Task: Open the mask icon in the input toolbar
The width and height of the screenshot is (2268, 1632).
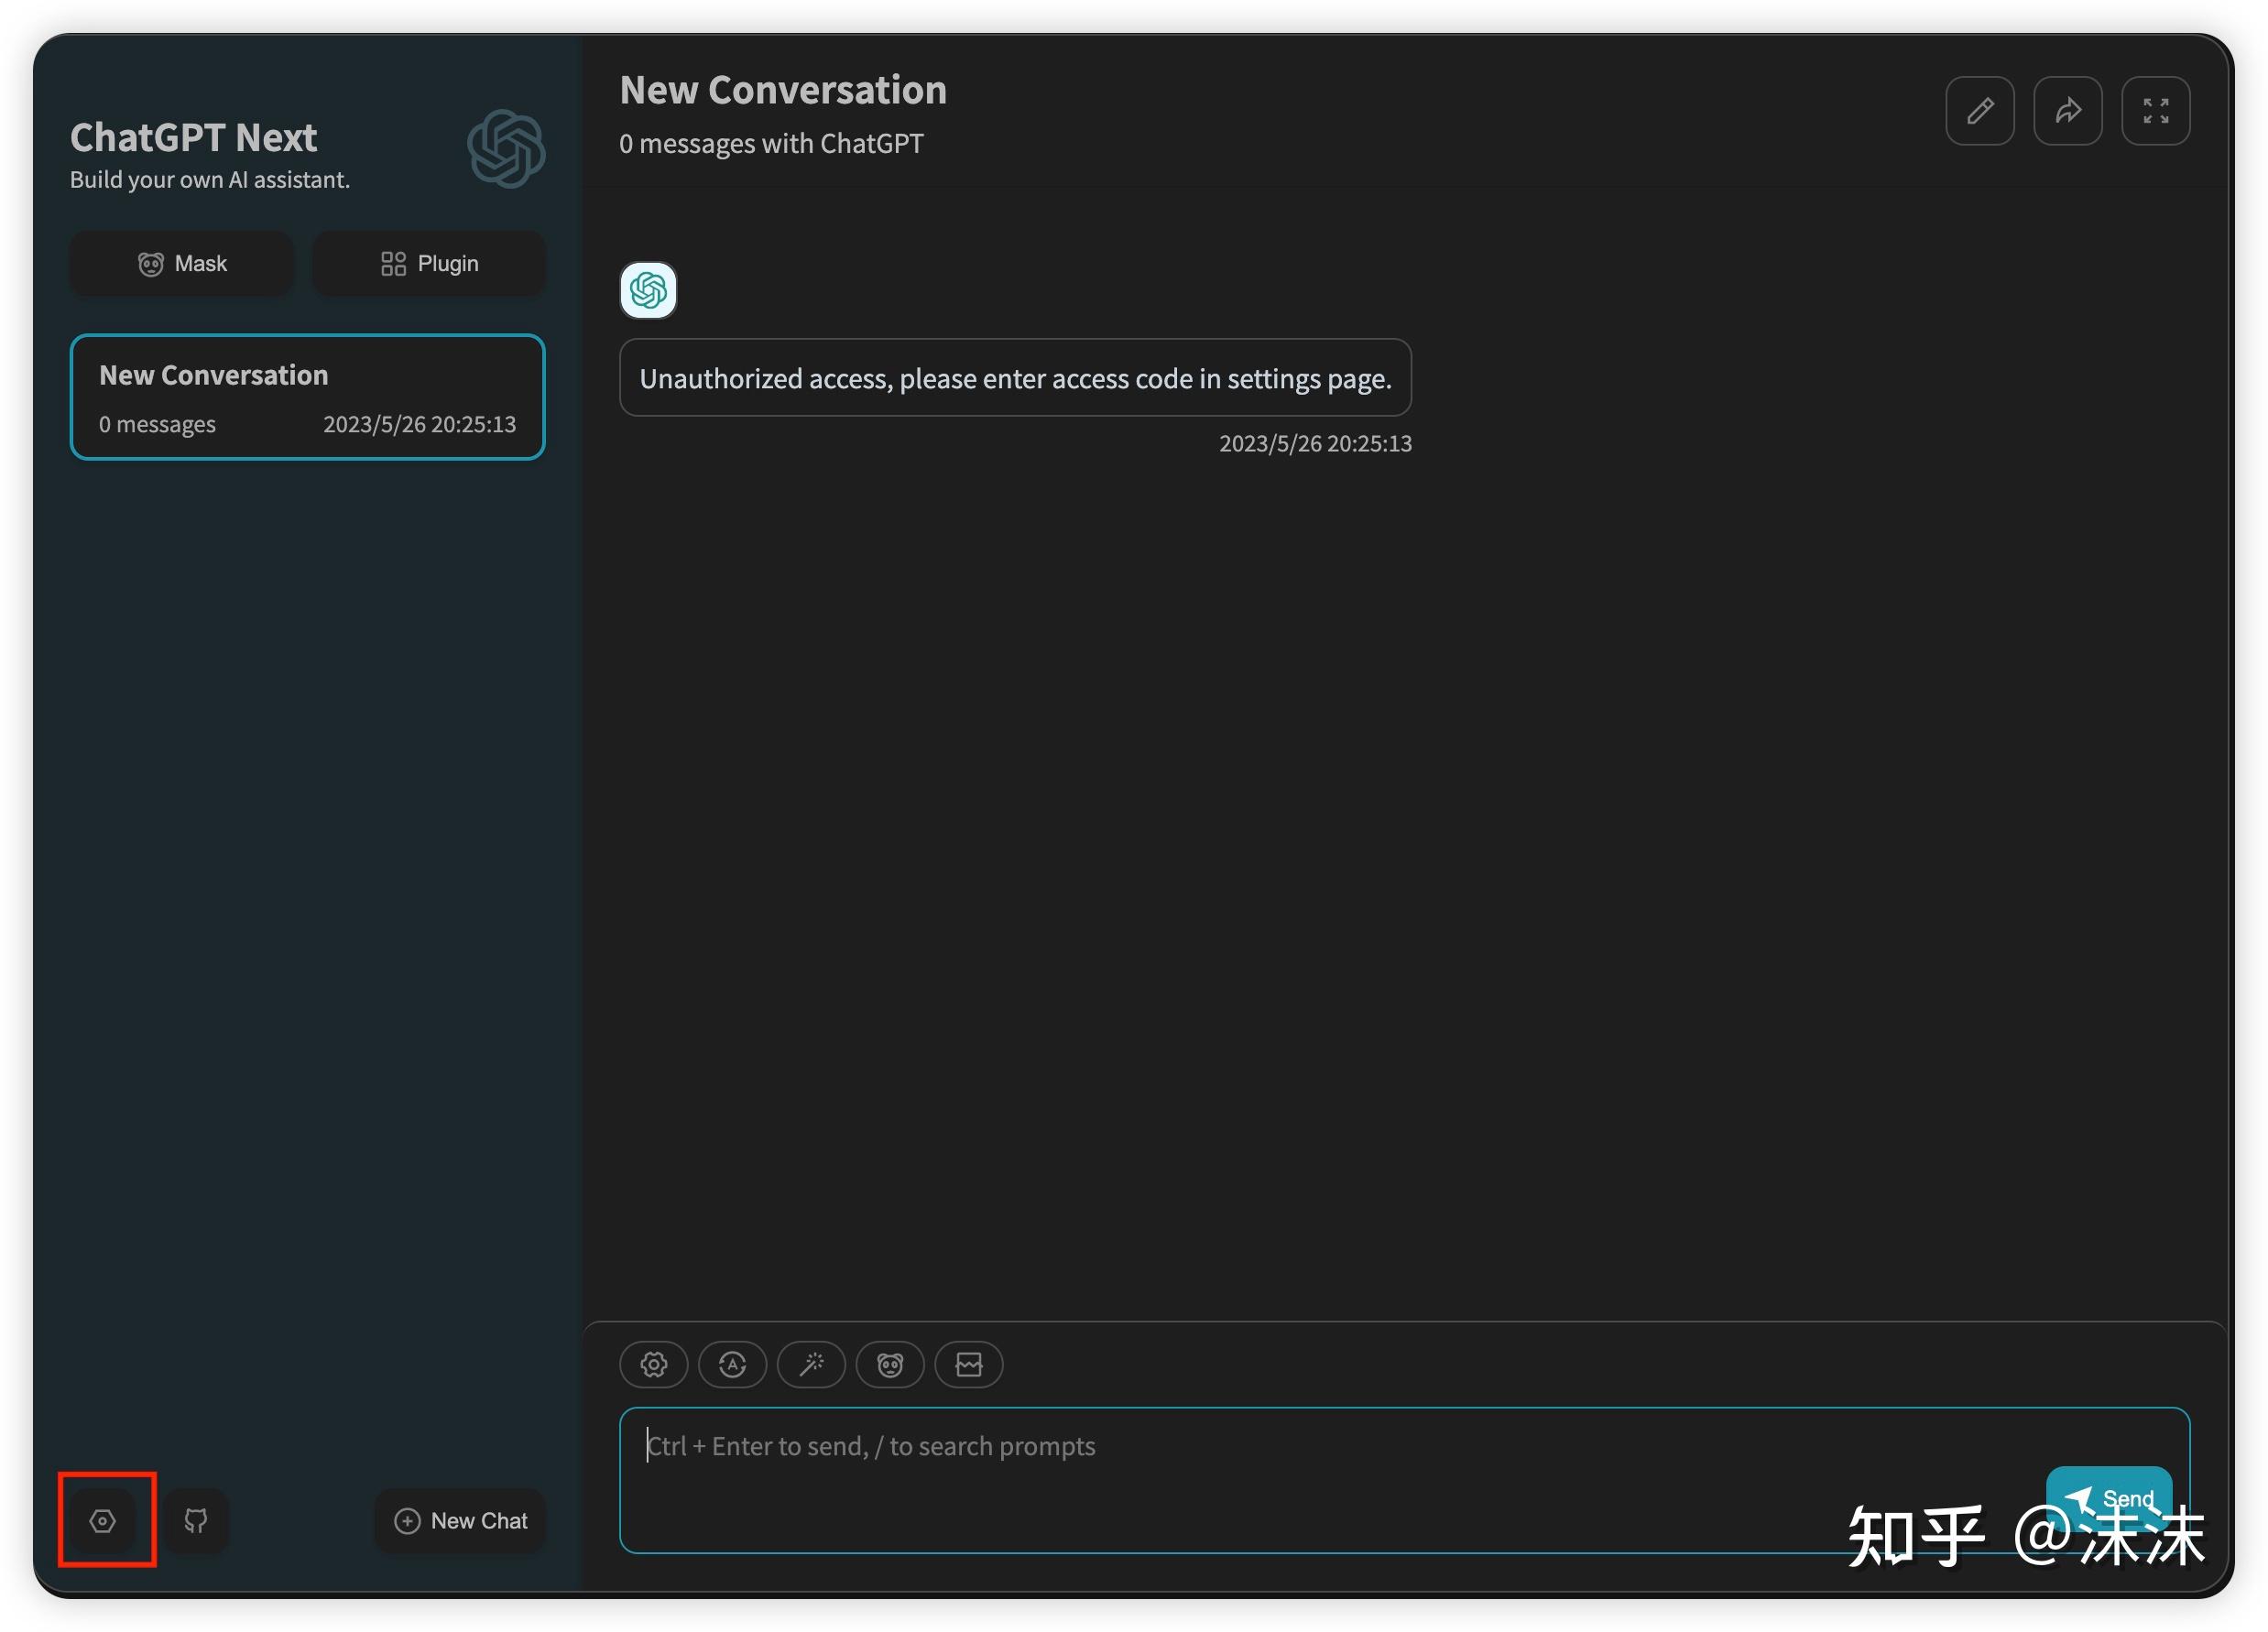Action: click(x=889, y=1365)
